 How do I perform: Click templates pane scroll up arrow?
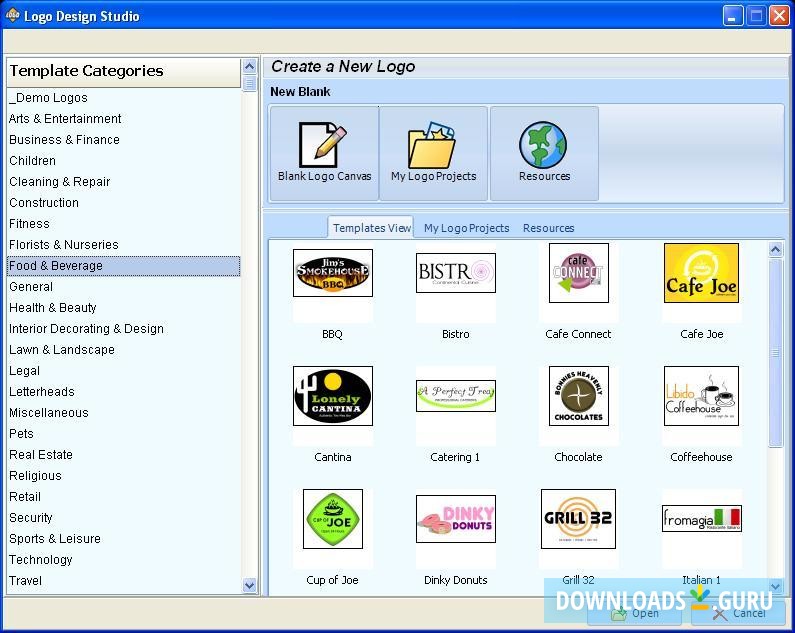click(775, 249)
